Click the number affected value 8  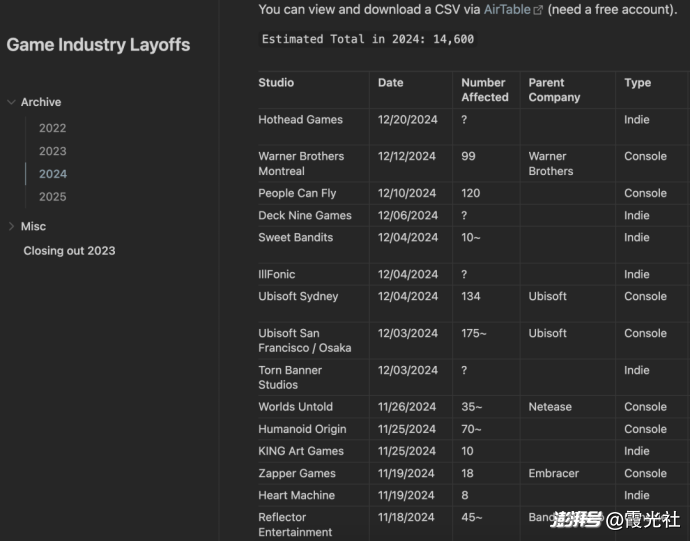[465, 495]
